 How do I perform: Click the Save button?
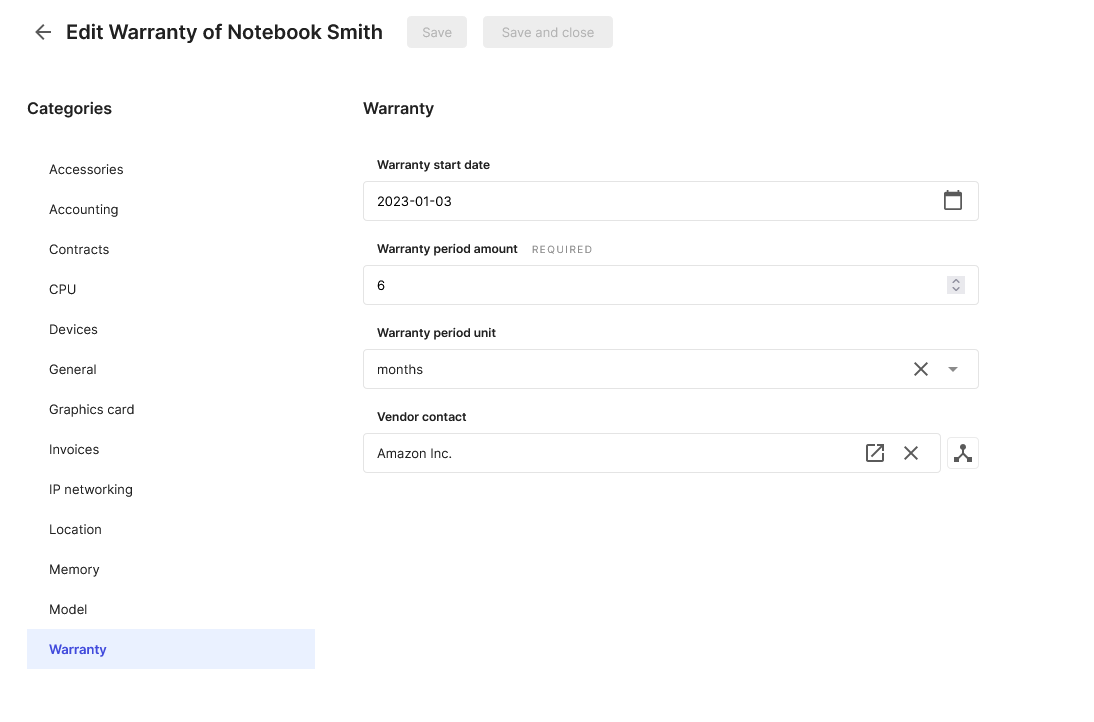(437, 32)
